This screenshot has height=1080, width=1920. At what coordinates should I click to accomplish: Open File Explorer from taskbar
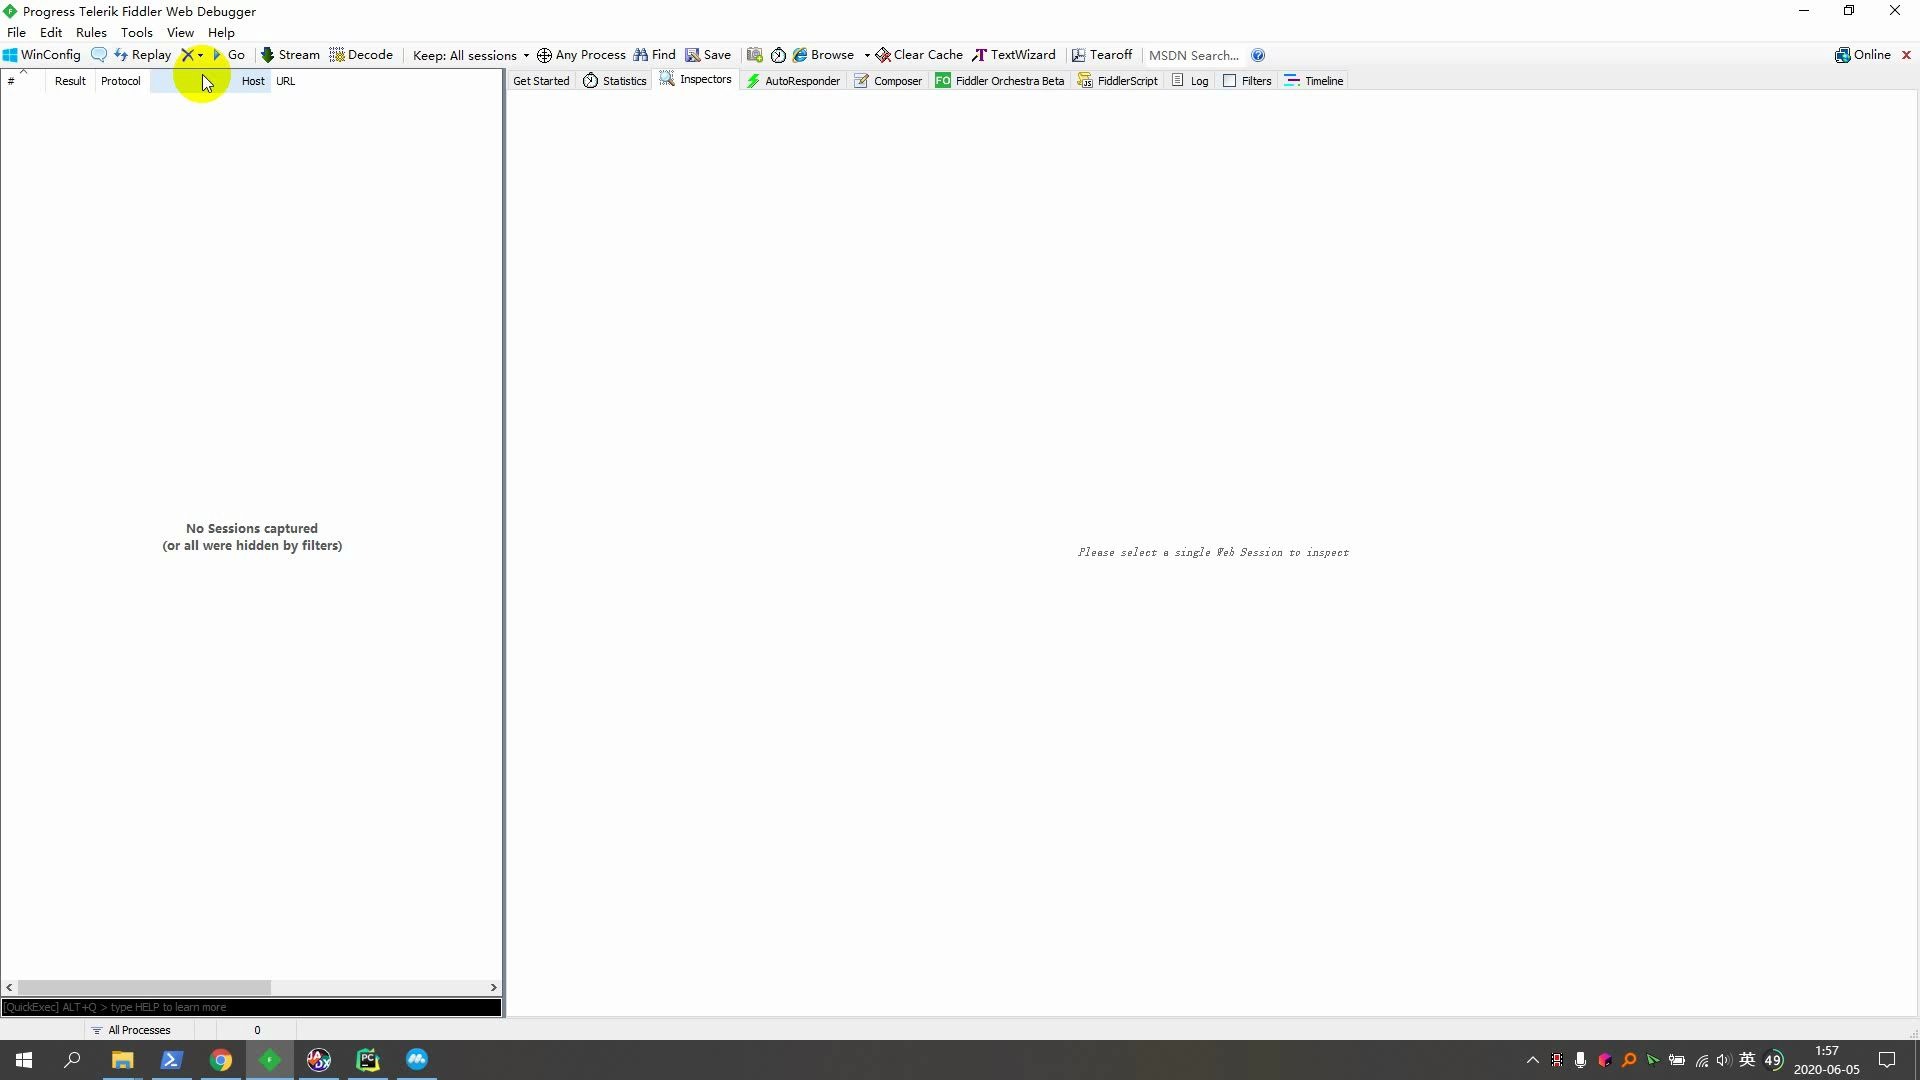(122, 1060)
